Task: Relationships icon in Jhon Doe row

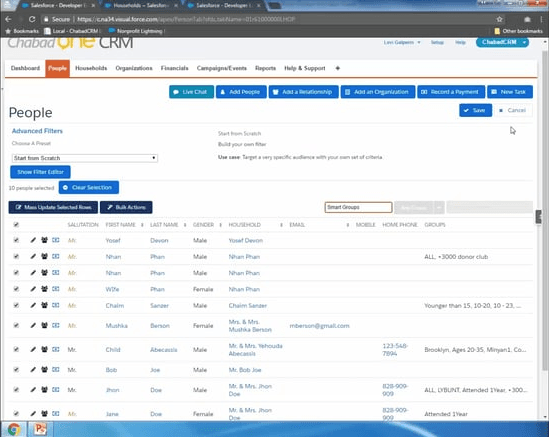Action: [x=44, y=390]
